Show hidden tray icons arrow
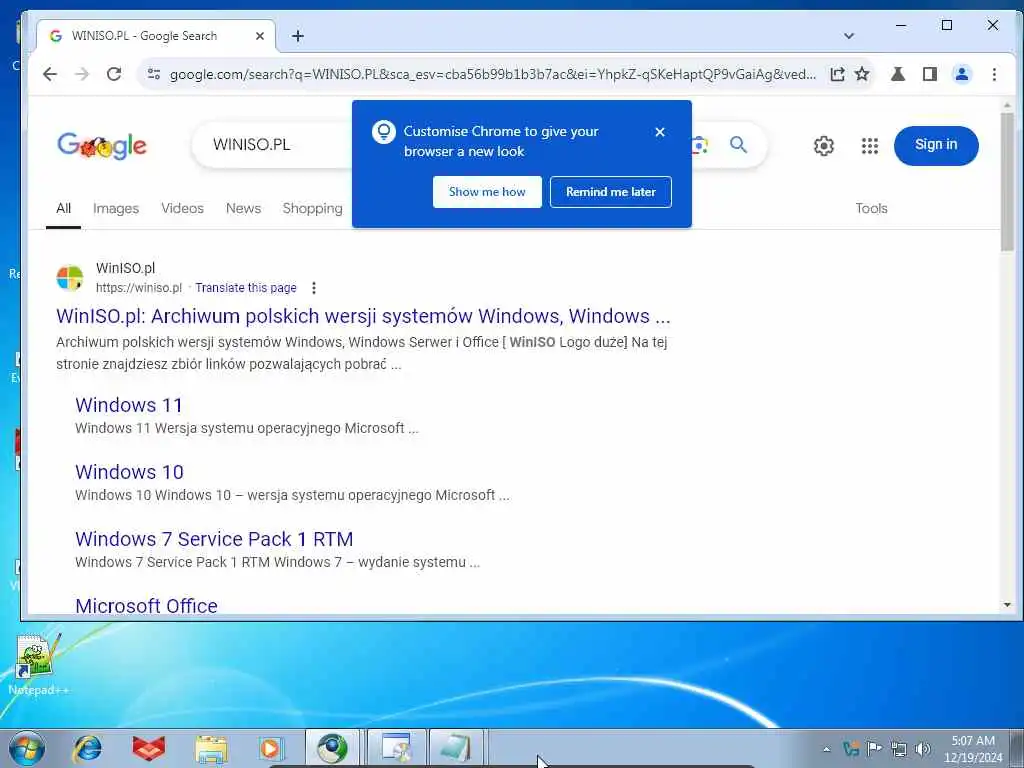 [826, 749]
